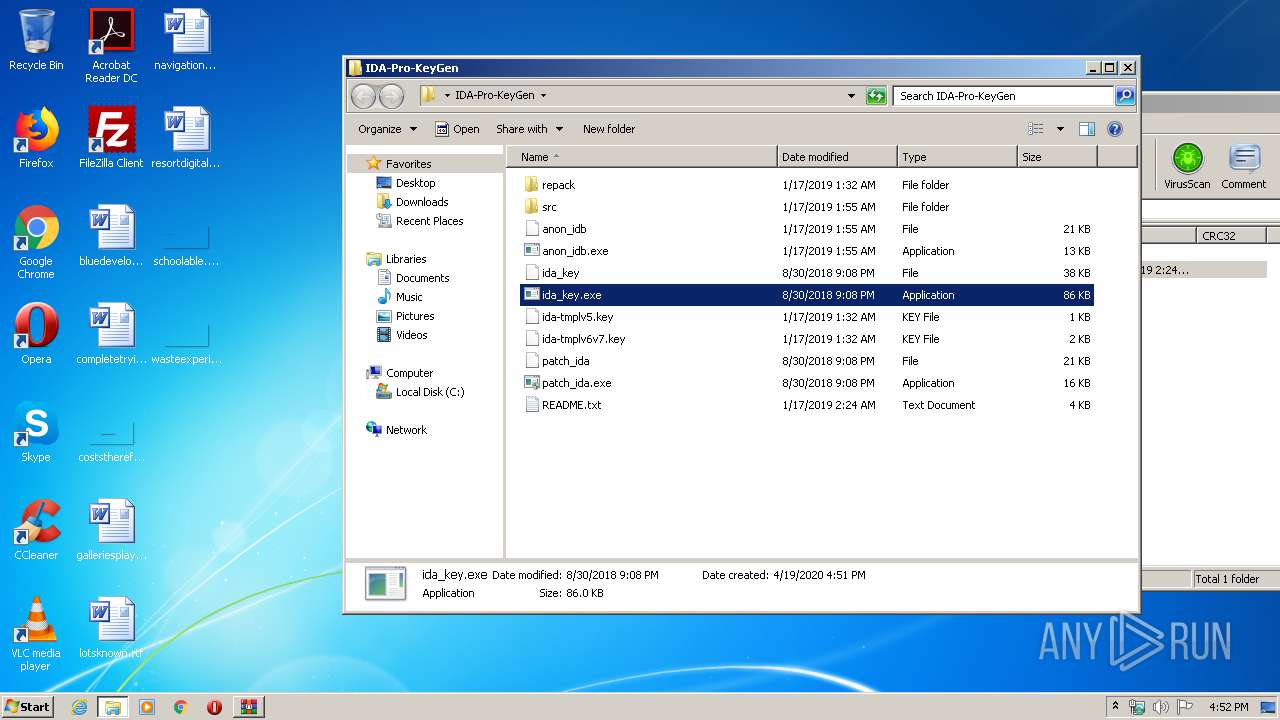1280x720 pixels.
Task: Click the volume speaker tray icon
Action: click(x=1161, y=707)
